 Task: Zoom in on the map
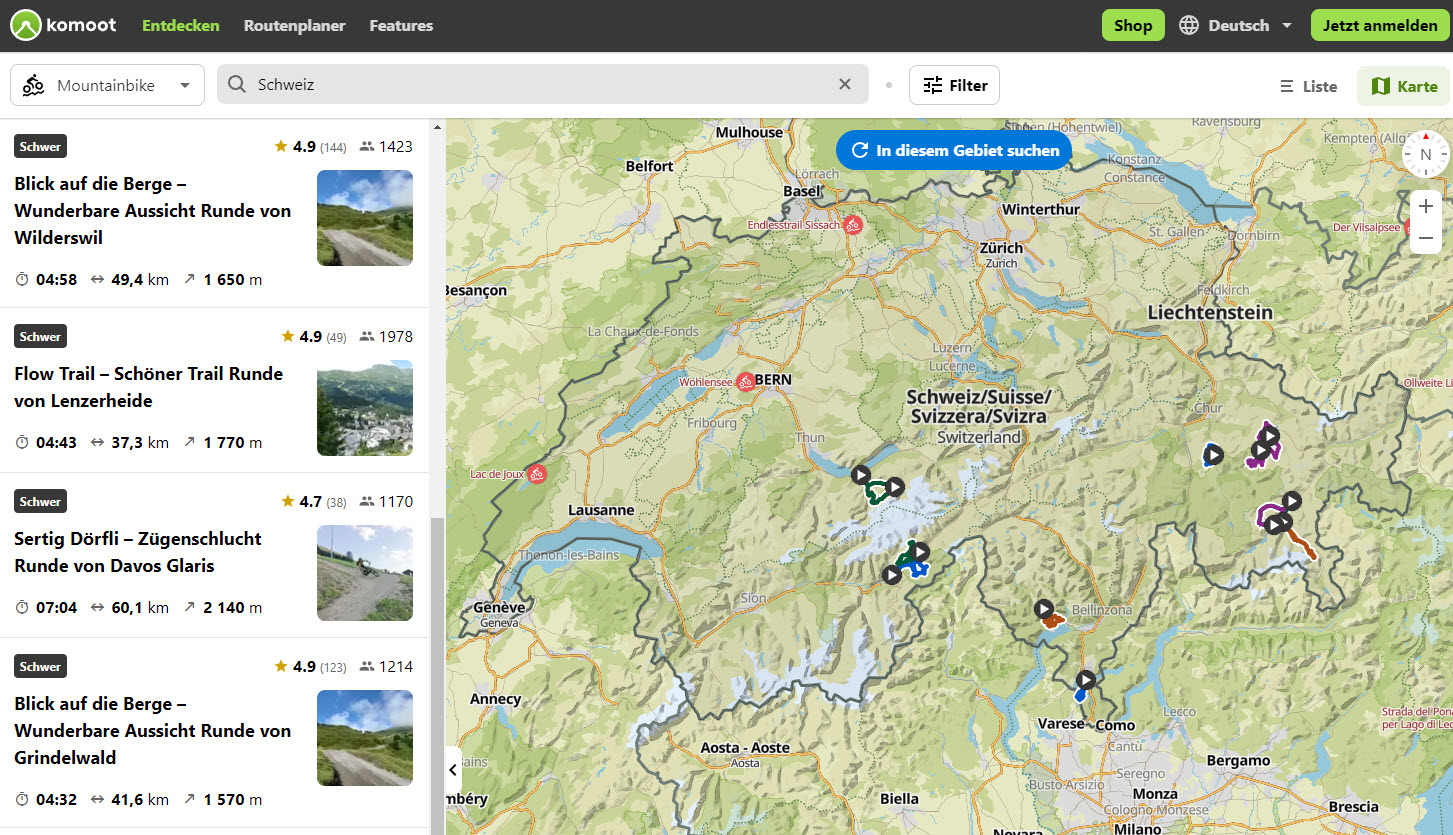(x=1426, y=206)
